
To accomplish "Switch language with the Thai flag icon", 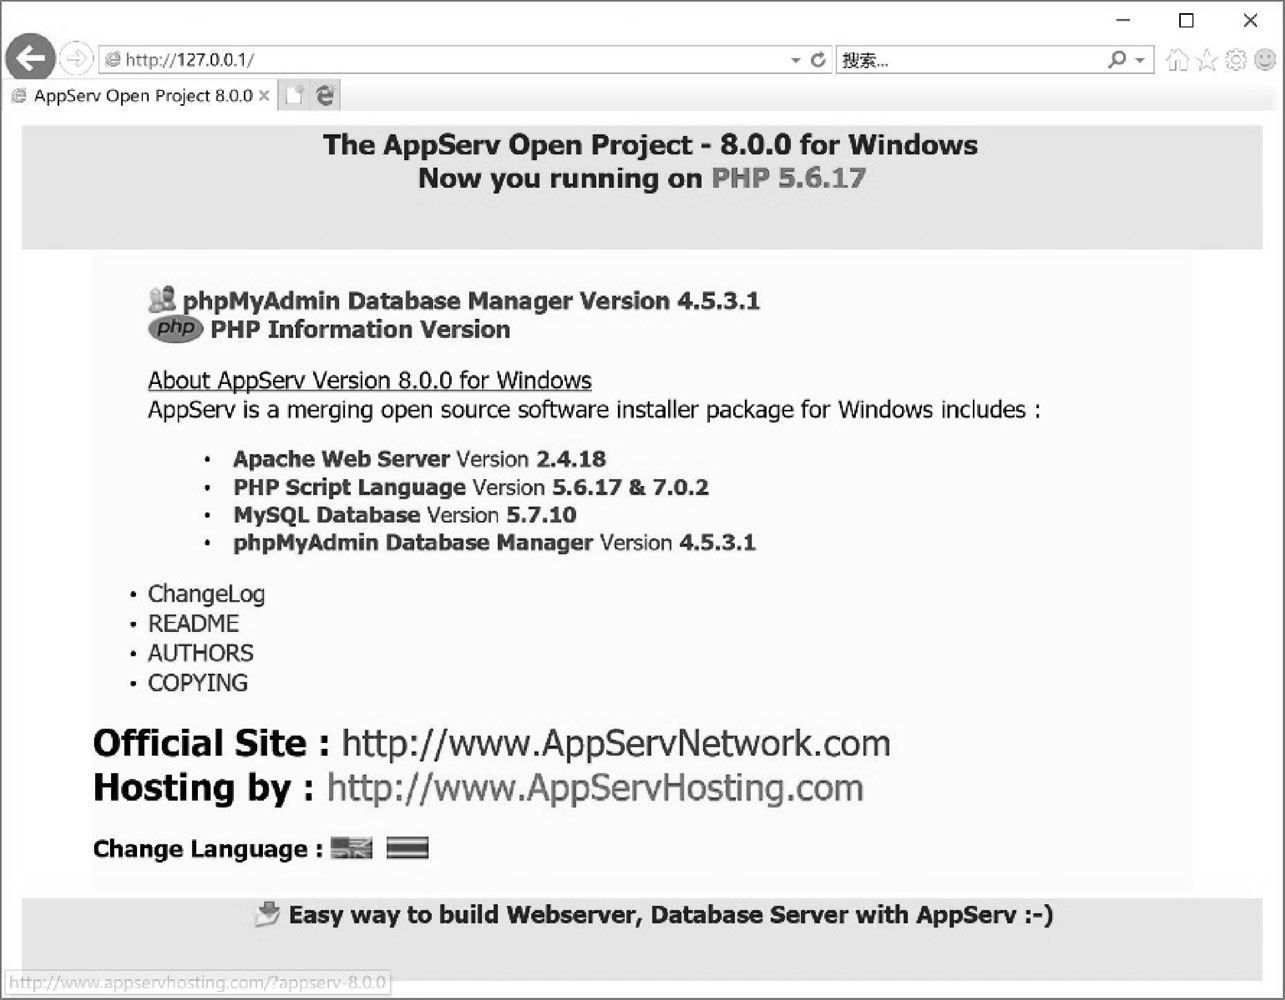I will coord(407,848).
